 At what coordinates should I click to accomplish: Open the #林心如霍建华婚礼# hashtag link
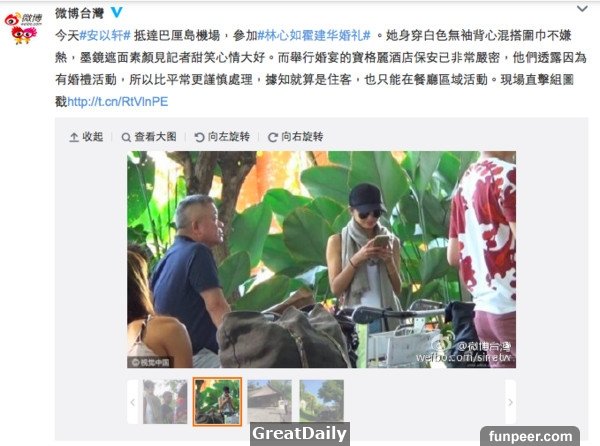pos(314,36)
